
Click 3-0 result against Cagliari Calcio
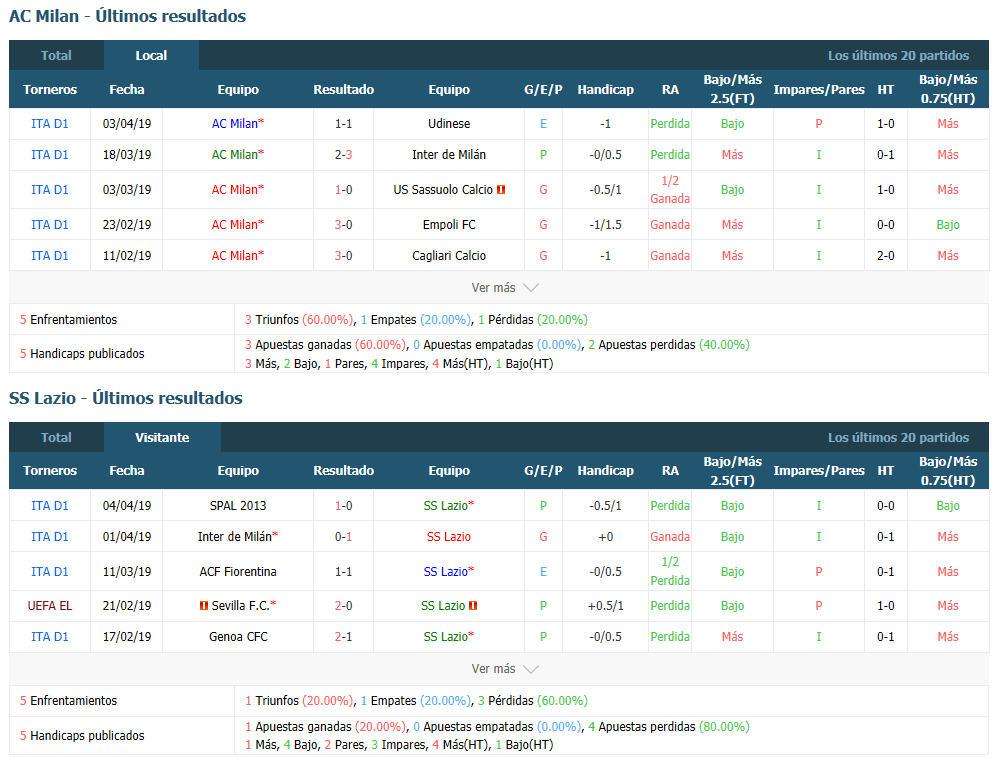tap(344, 255)
